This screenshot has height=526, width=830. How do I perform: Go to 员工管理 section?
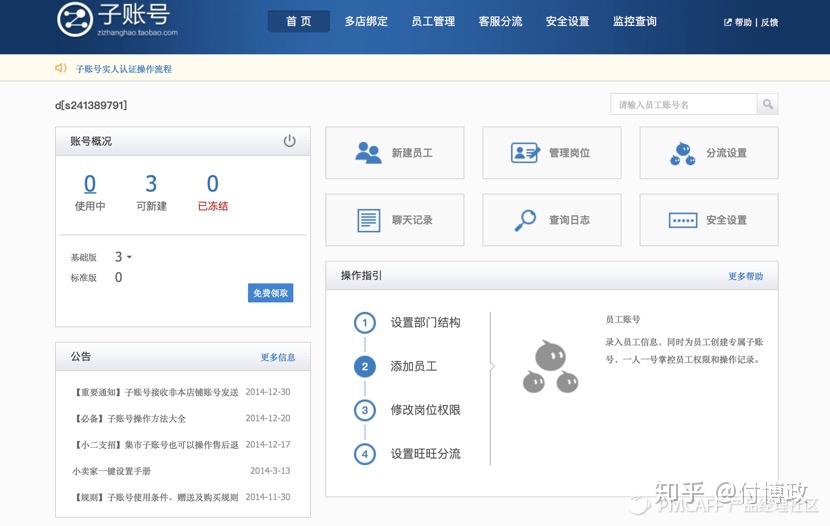click(433, 21)
